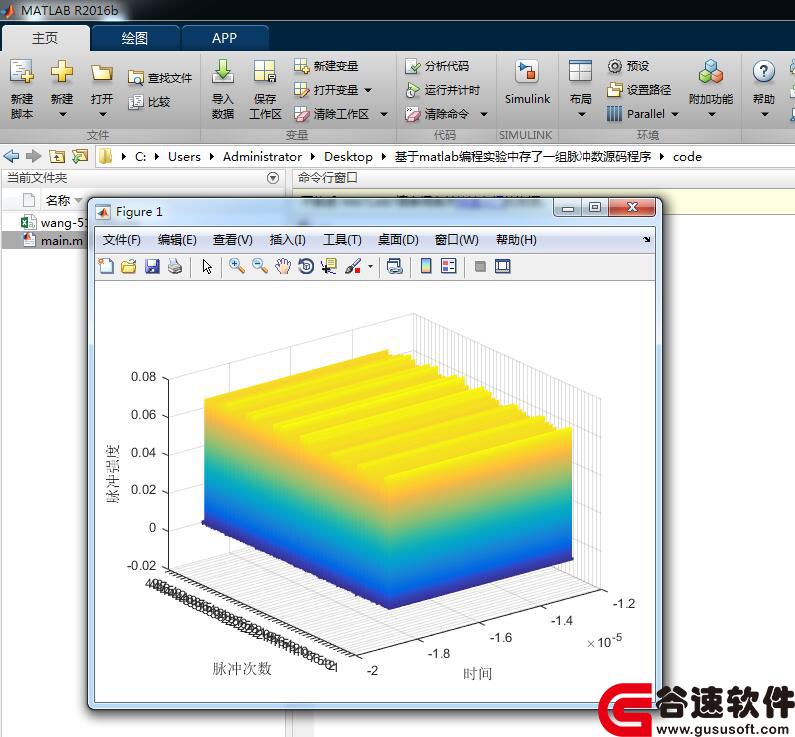Viewport: 795px width, 737px height.
Task: Open Edit (编辑) menu in Figure 1
Action: coord(177,240)
